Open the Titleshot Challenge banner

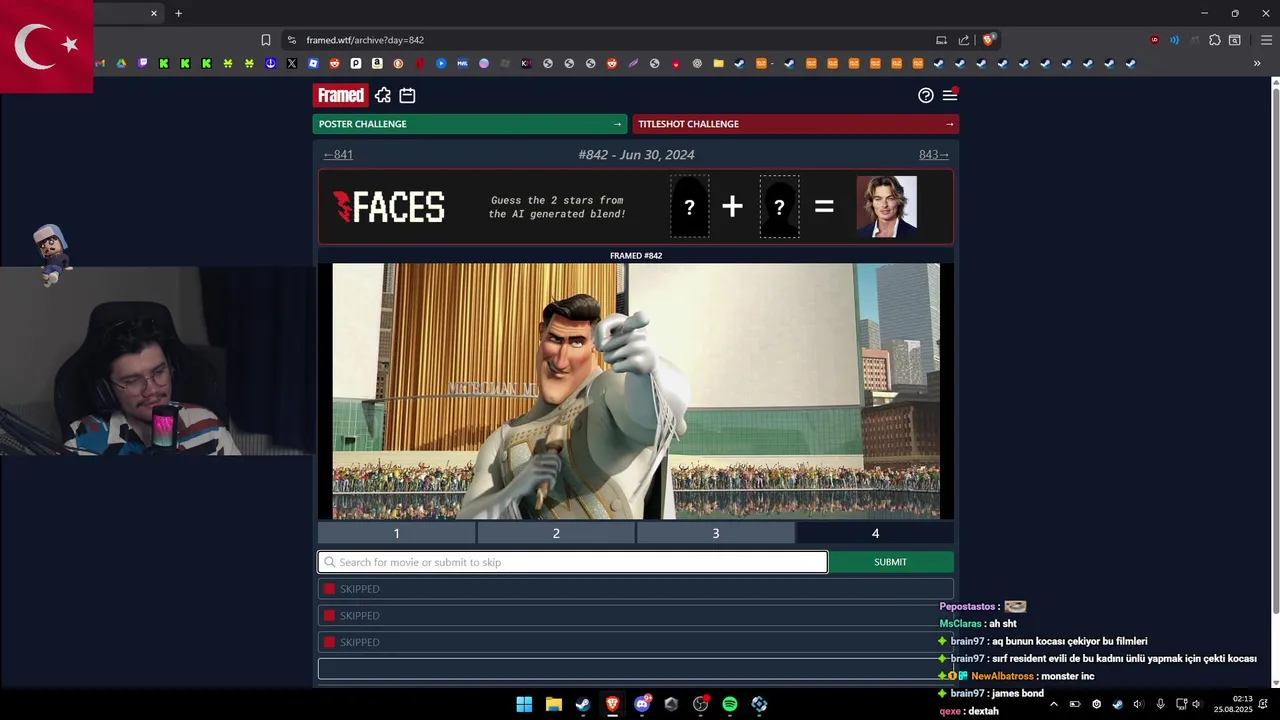[x=796, y=124]
